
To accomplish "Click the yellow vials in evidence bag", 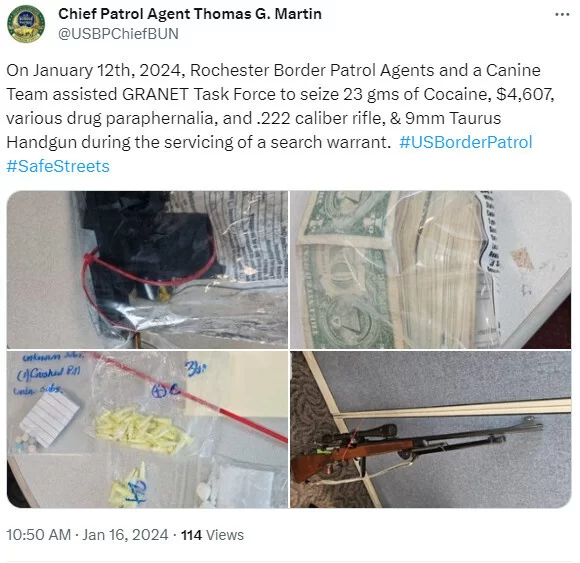I will 142,430.
